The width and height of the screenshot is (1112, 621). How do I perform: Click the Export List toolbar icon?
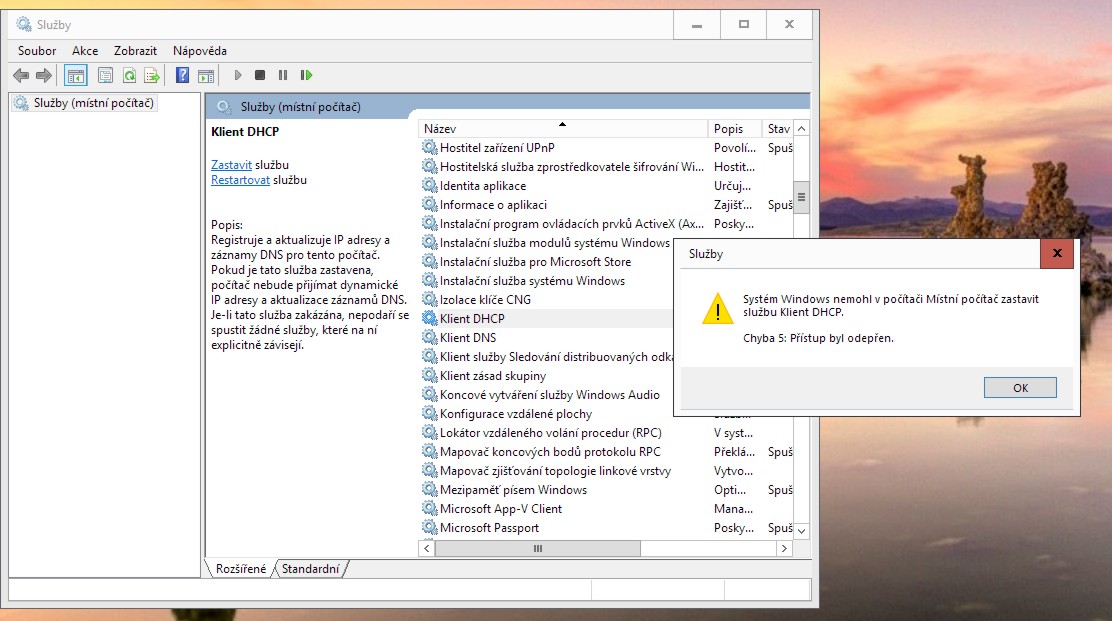152,75
